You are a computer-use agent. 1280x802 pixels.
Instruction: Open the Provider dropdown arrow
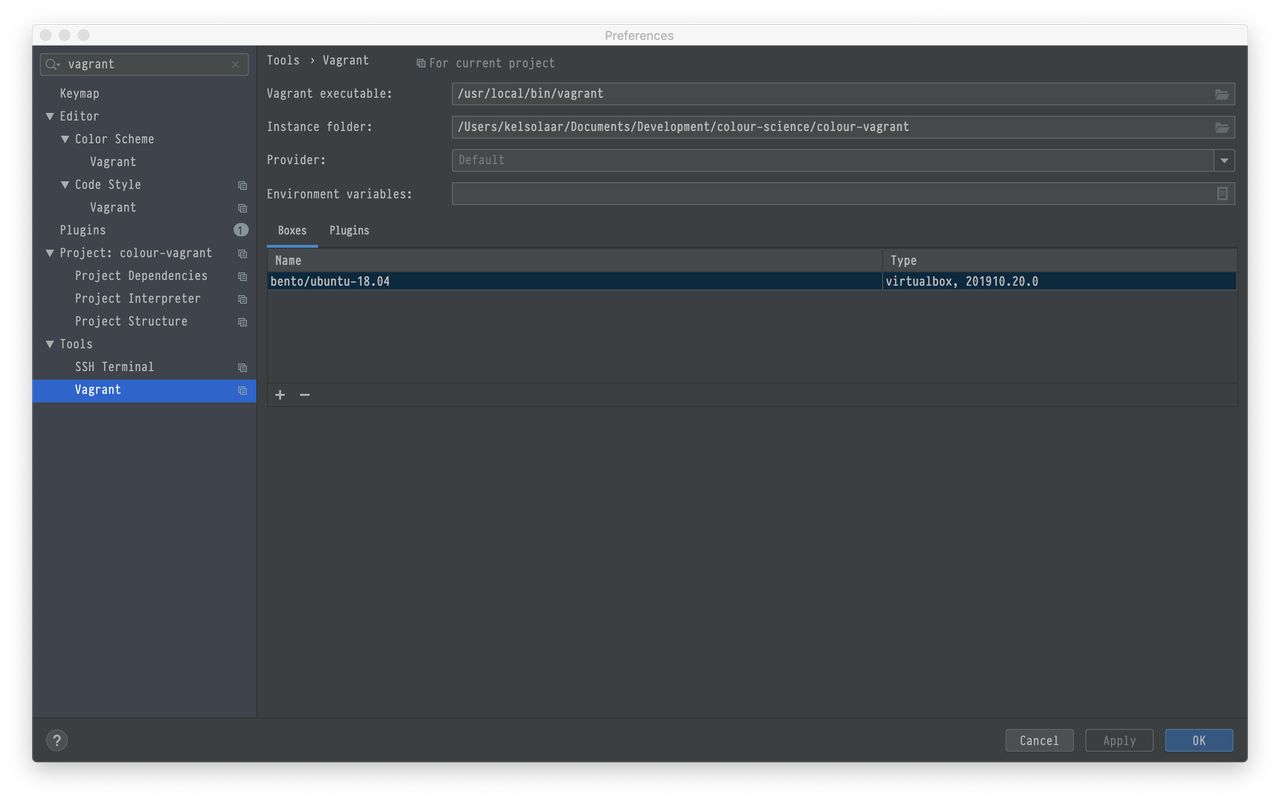(1224, 160)
